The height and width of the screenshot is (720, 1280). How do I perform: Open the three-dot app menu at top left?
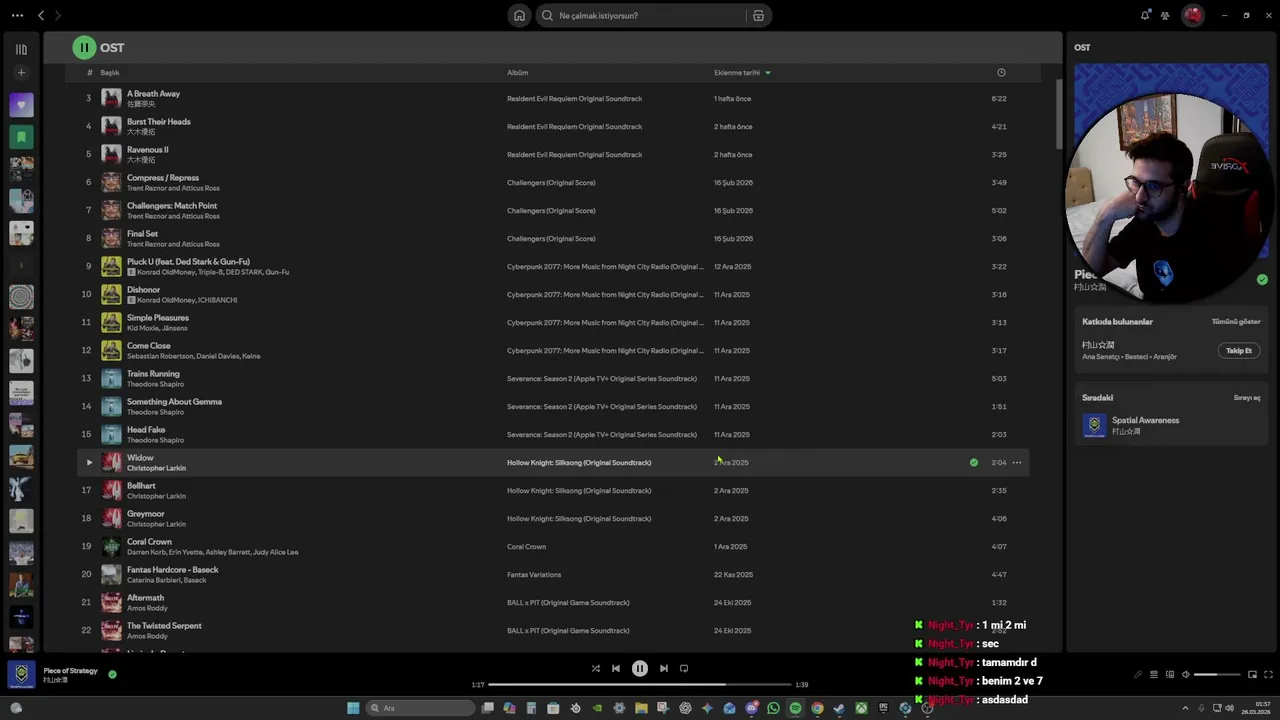click(x=17, y=15)
